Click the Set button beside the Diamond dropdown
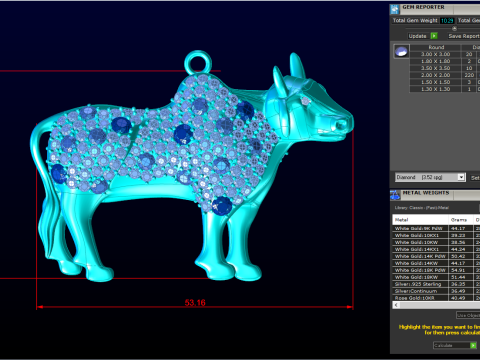This screenshot has height=360, width=480. tap(475, 178)
